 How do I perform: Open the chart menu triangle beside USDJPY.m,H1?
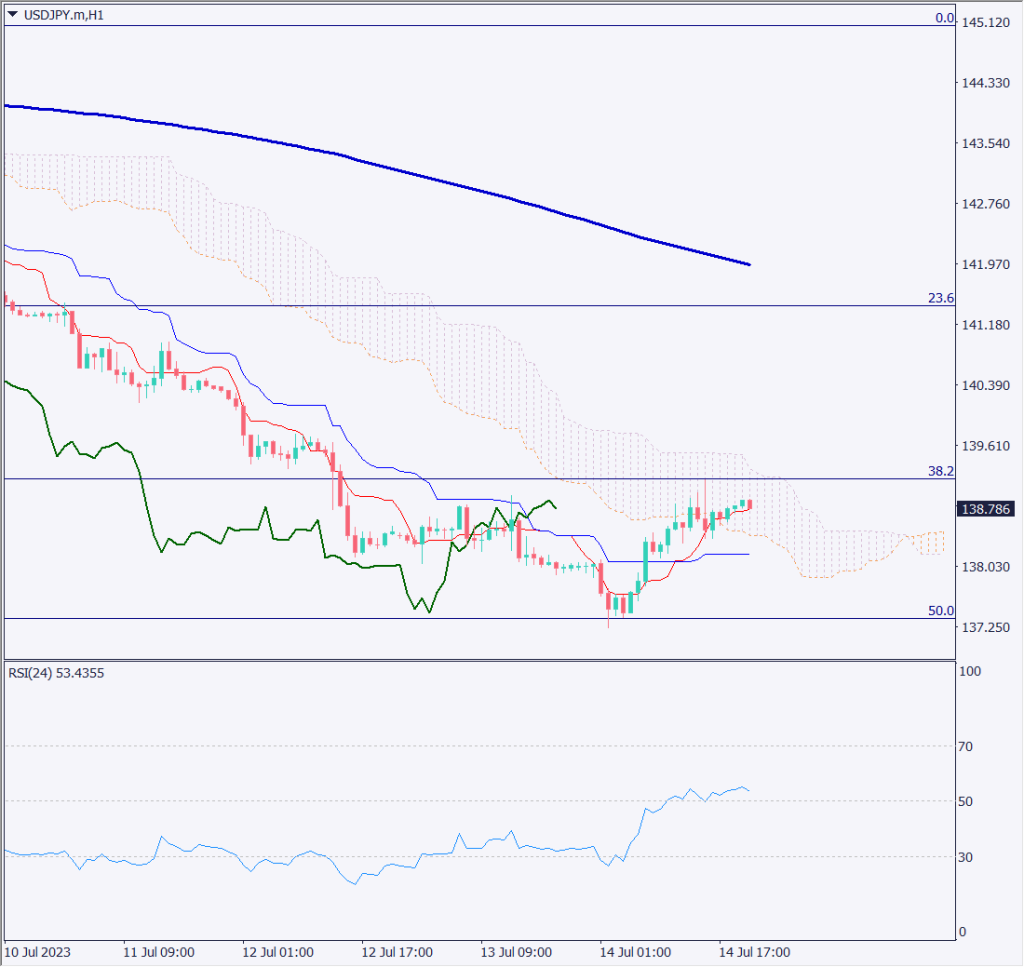tap(12, 12)
